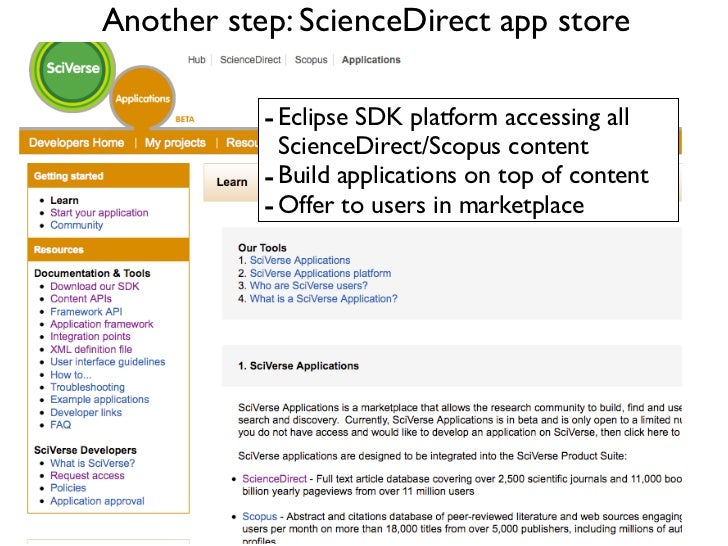Screen dimensions: 728x546
Task: Open XML definition file link
Action: [x=91, y=349]
